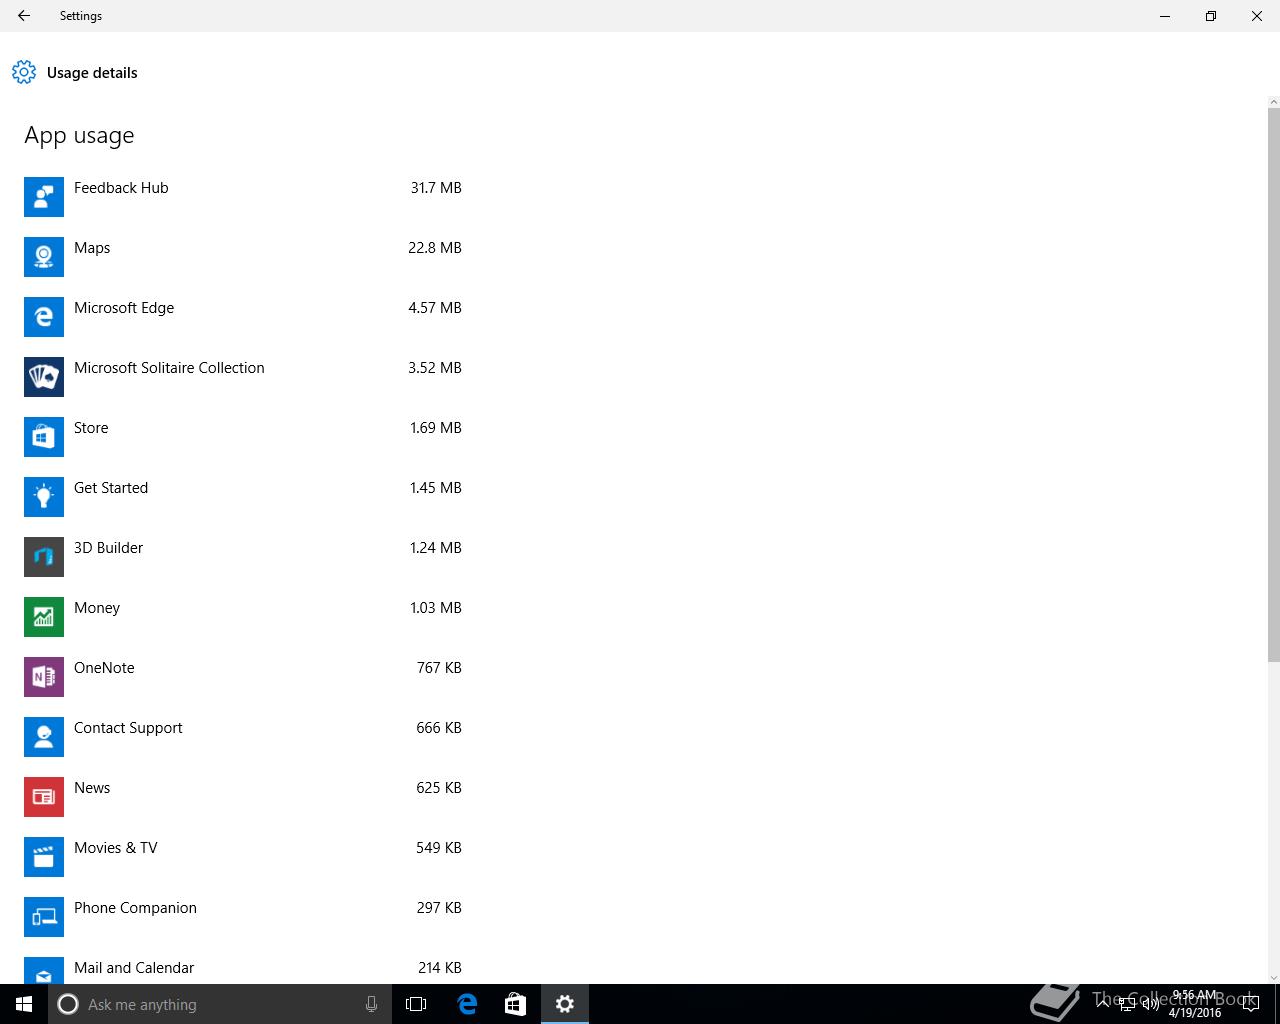Click the Movies & TV app icon
This screenshot has width=1280, height=1024.
click(x=44, y=857)
